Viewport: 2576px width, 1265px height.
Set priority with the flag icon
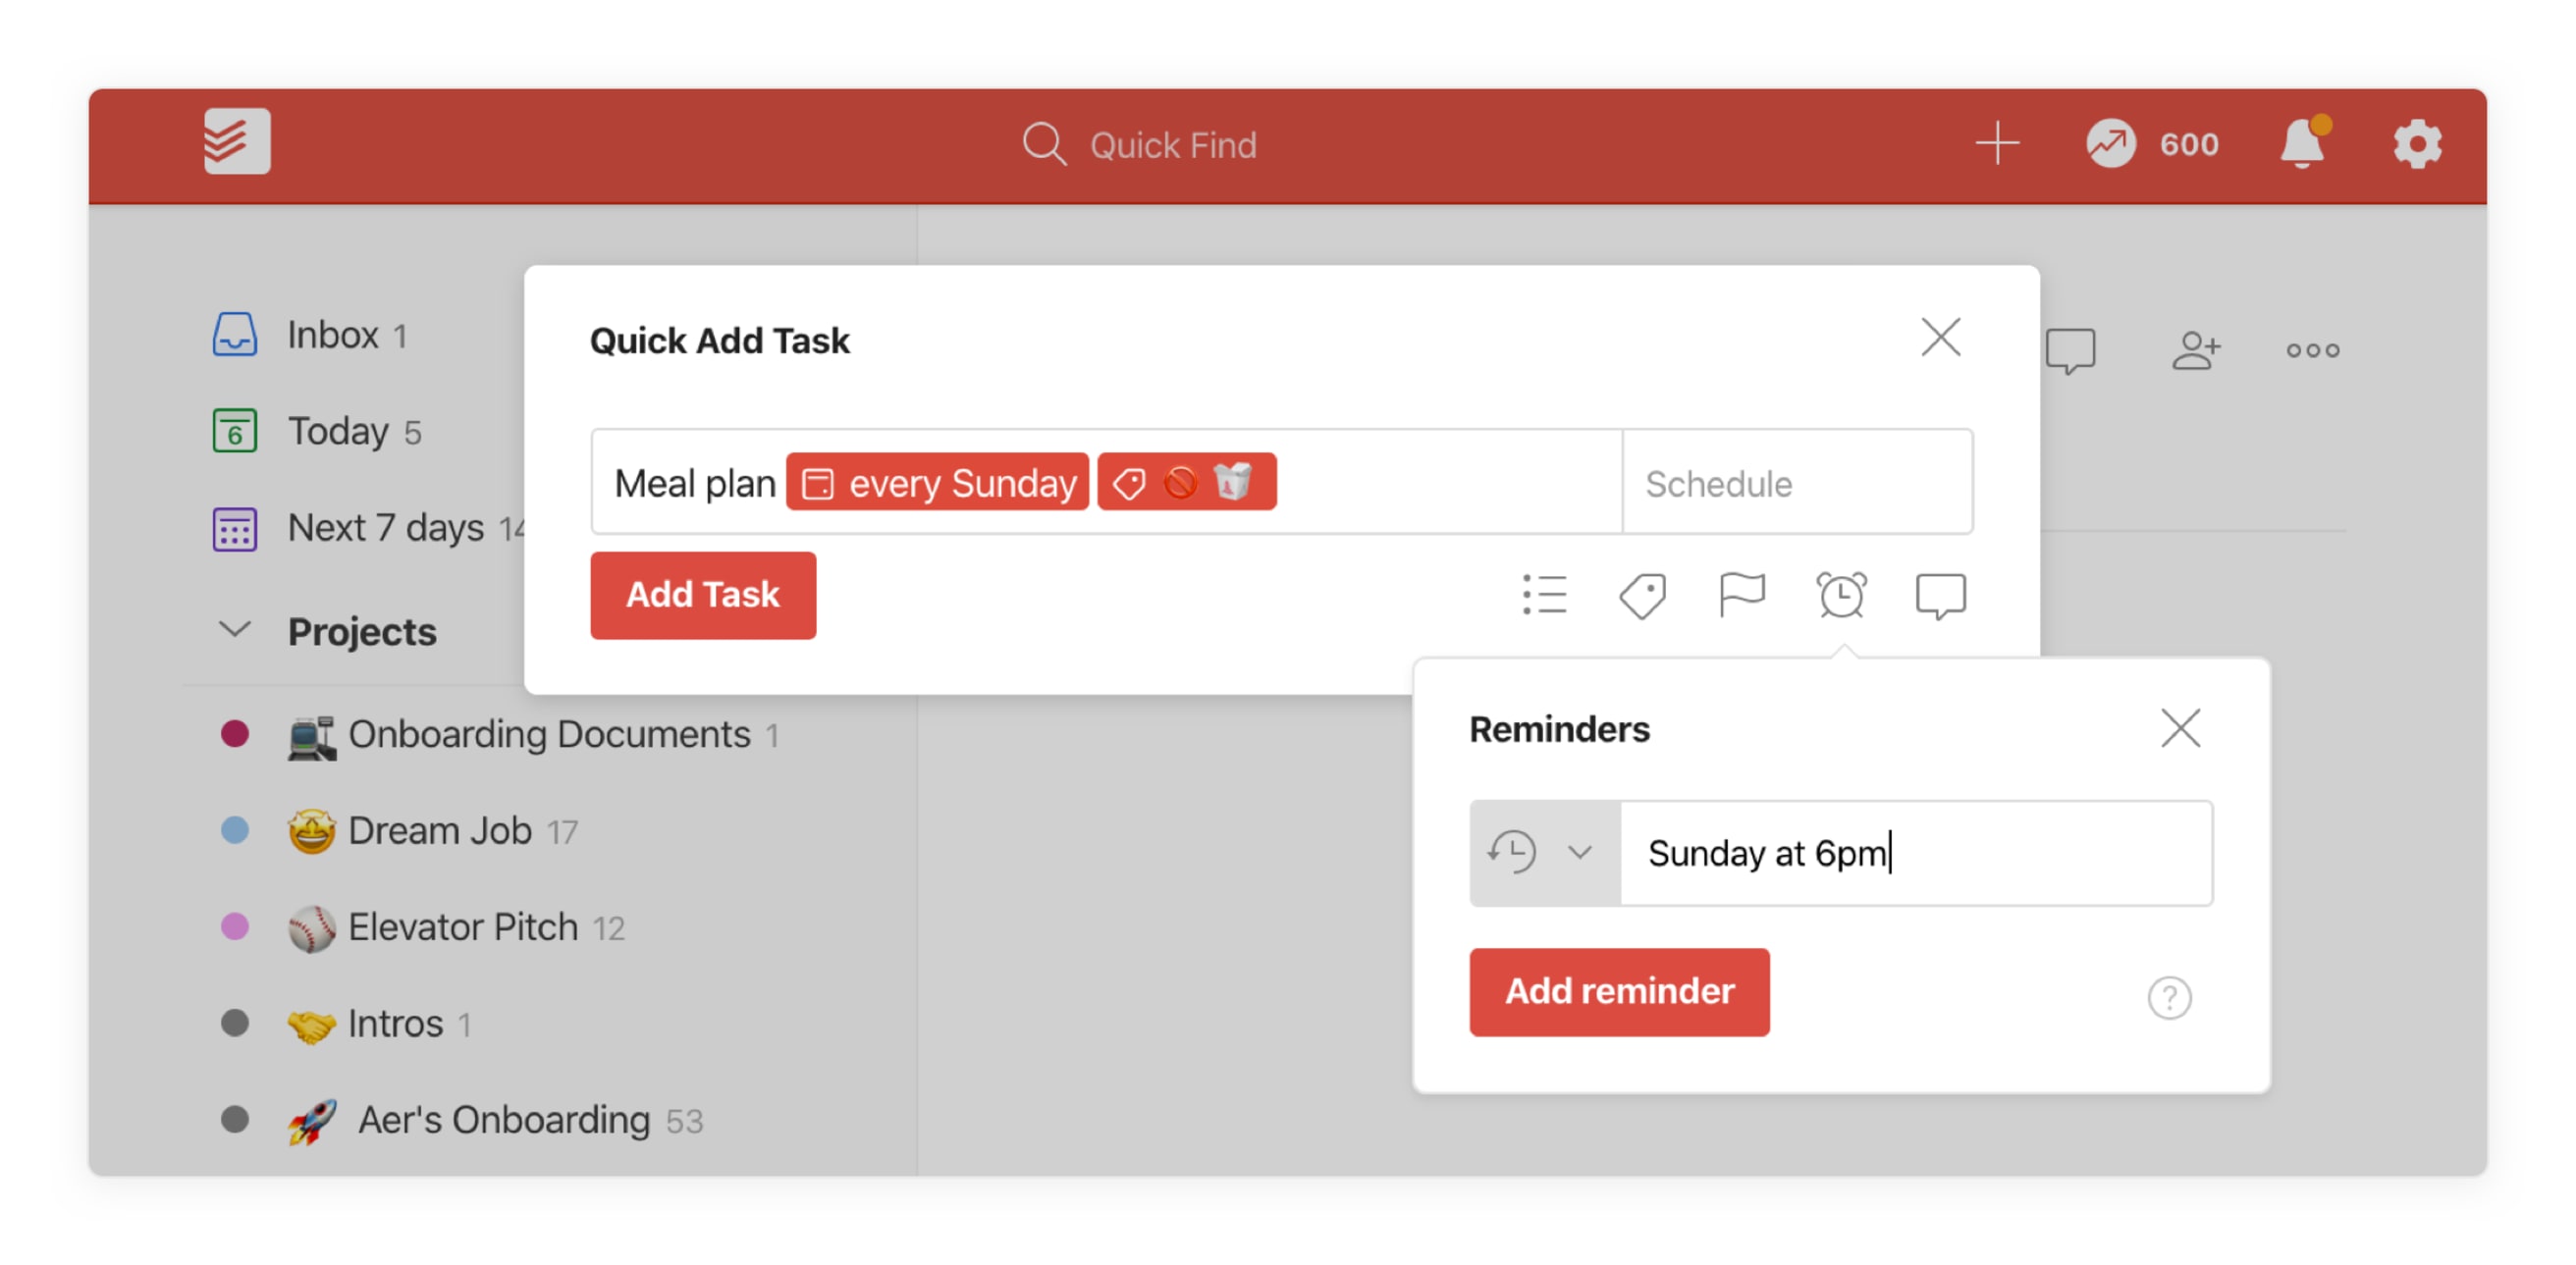1741,595
